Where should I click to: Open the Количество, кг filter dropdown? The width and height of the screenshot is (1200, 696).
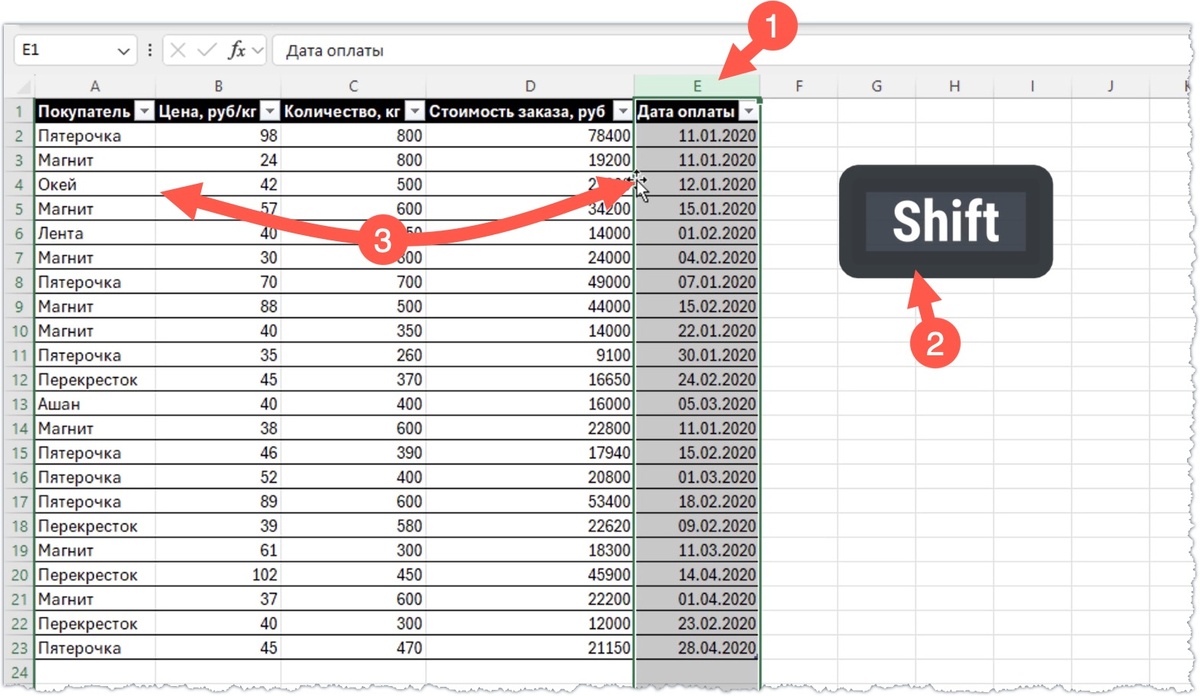coord(416,111)
